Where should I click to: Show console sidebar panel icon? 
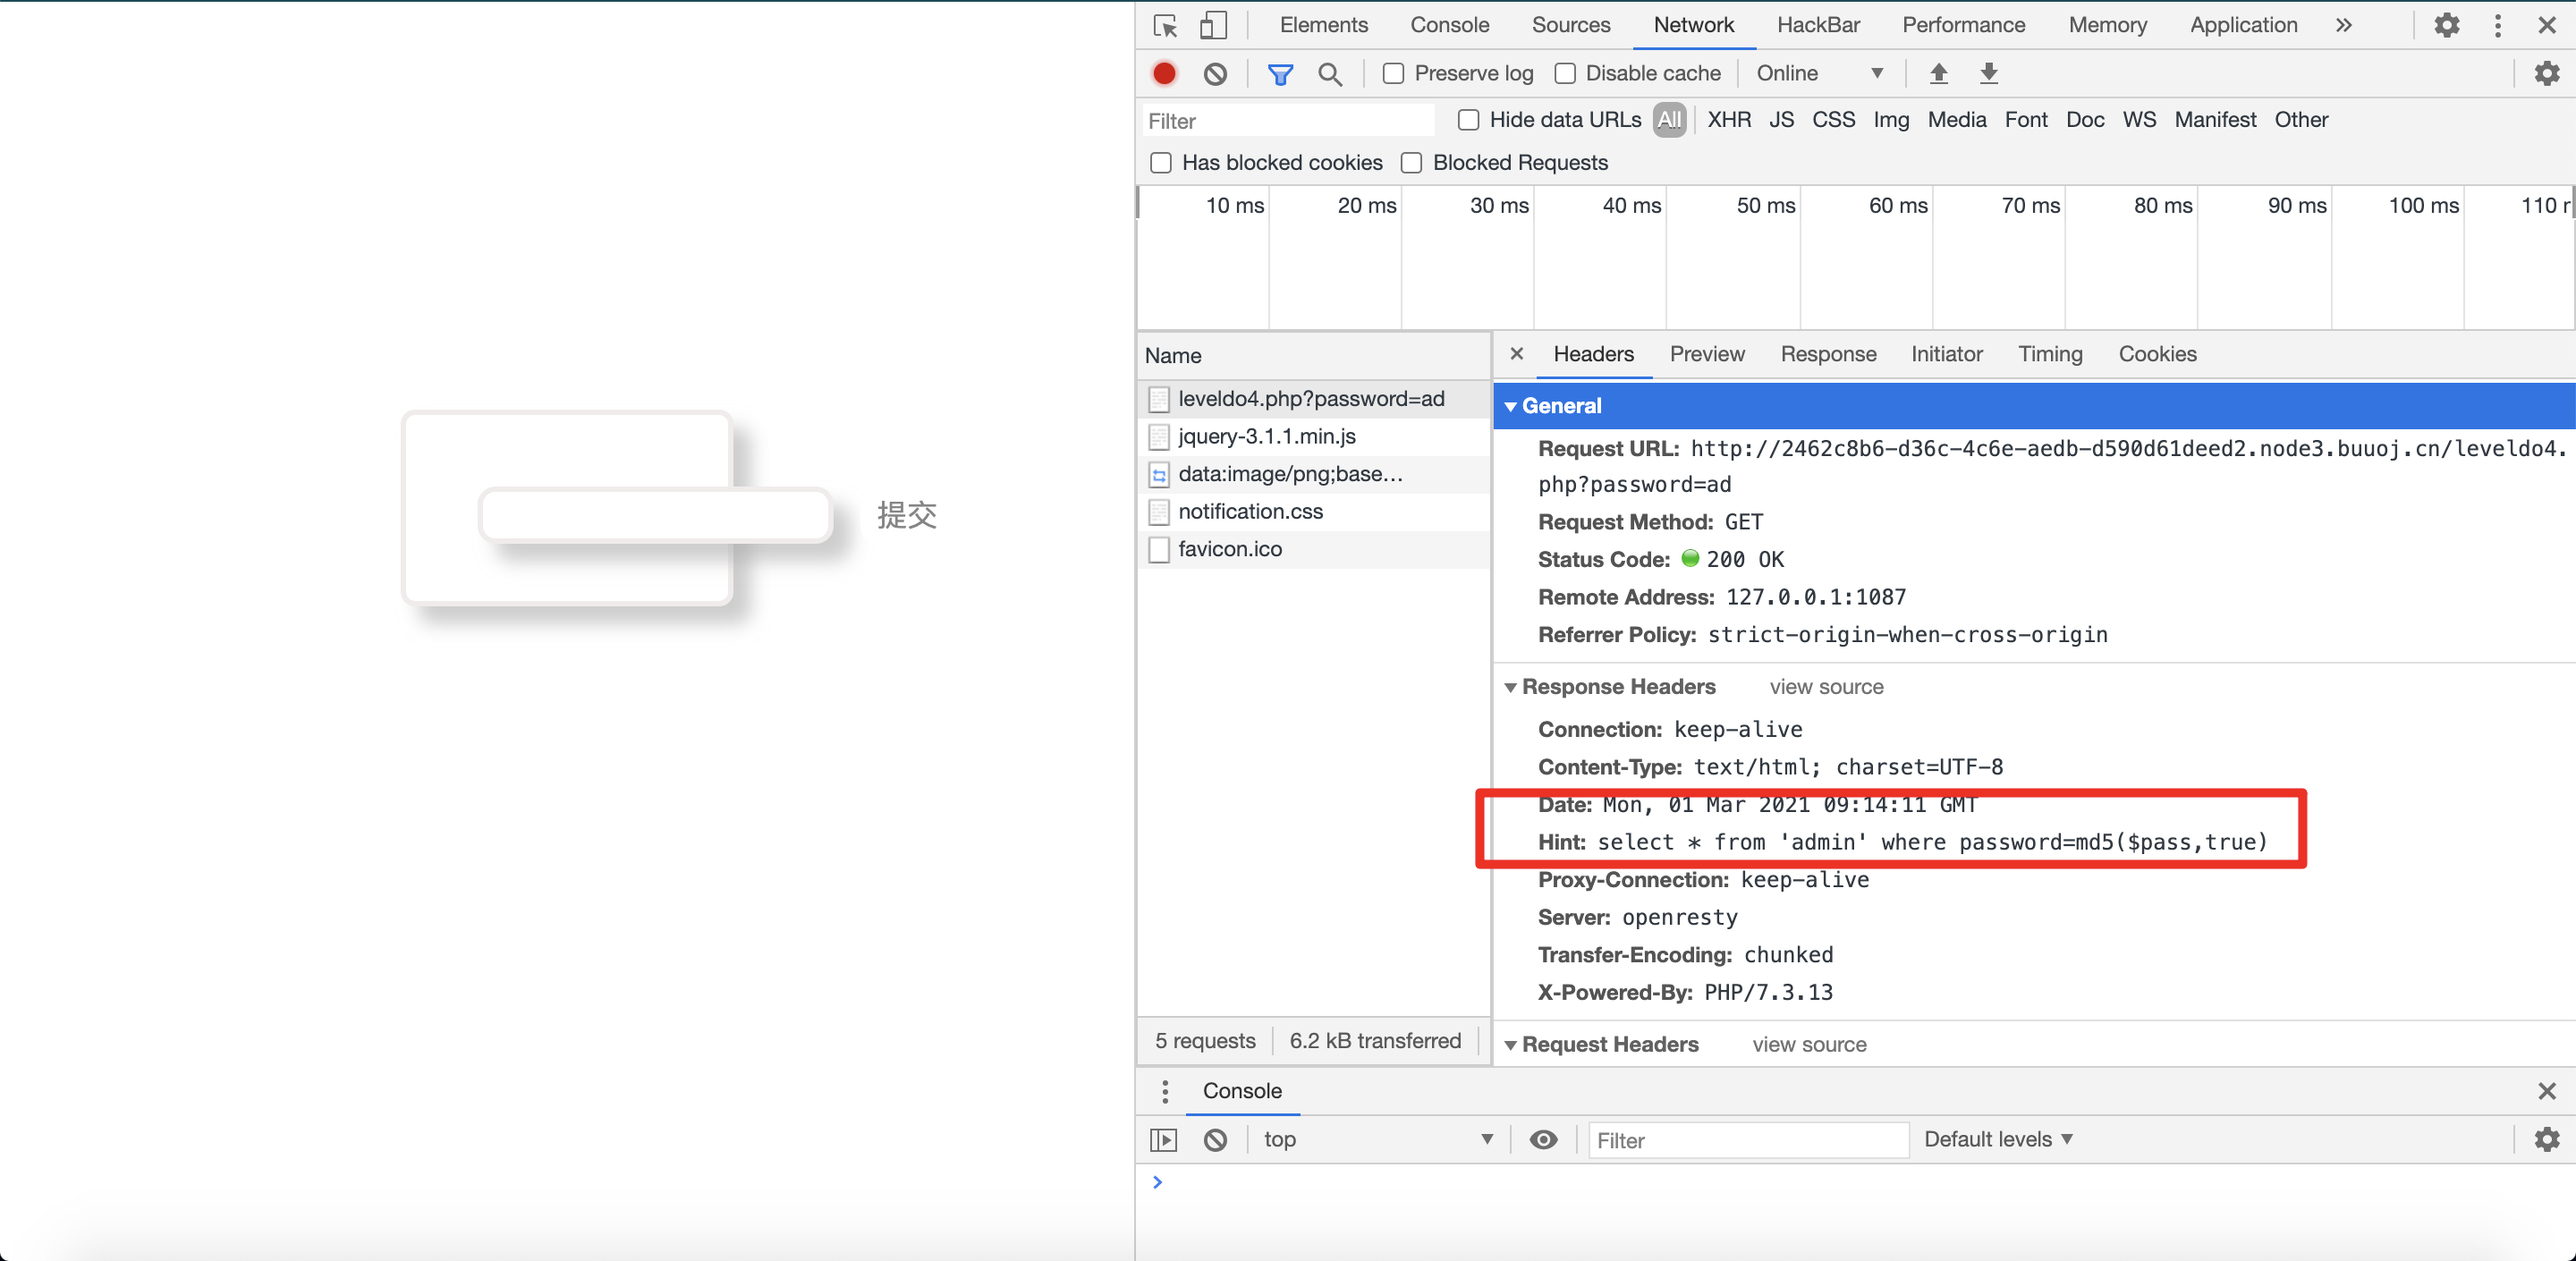point(1164,1139)
